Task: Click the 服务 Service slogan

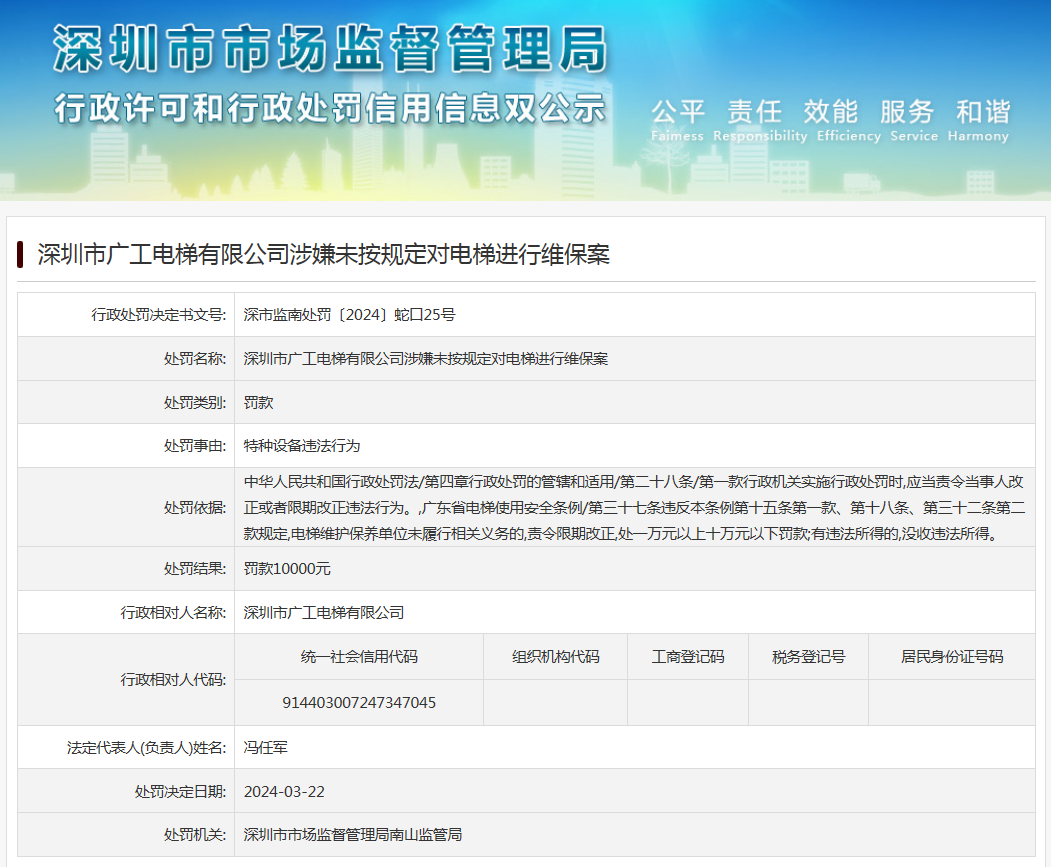Action: (x=914, y=120)
